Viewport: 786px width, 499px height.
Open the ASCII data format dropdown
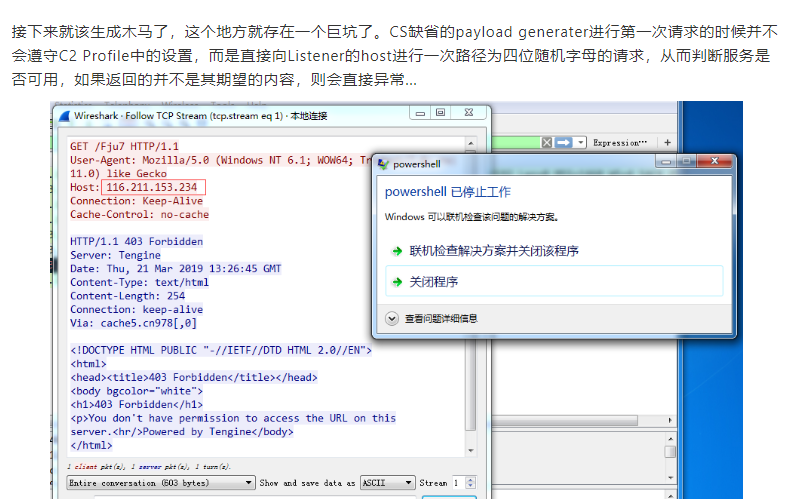point(387,483)
